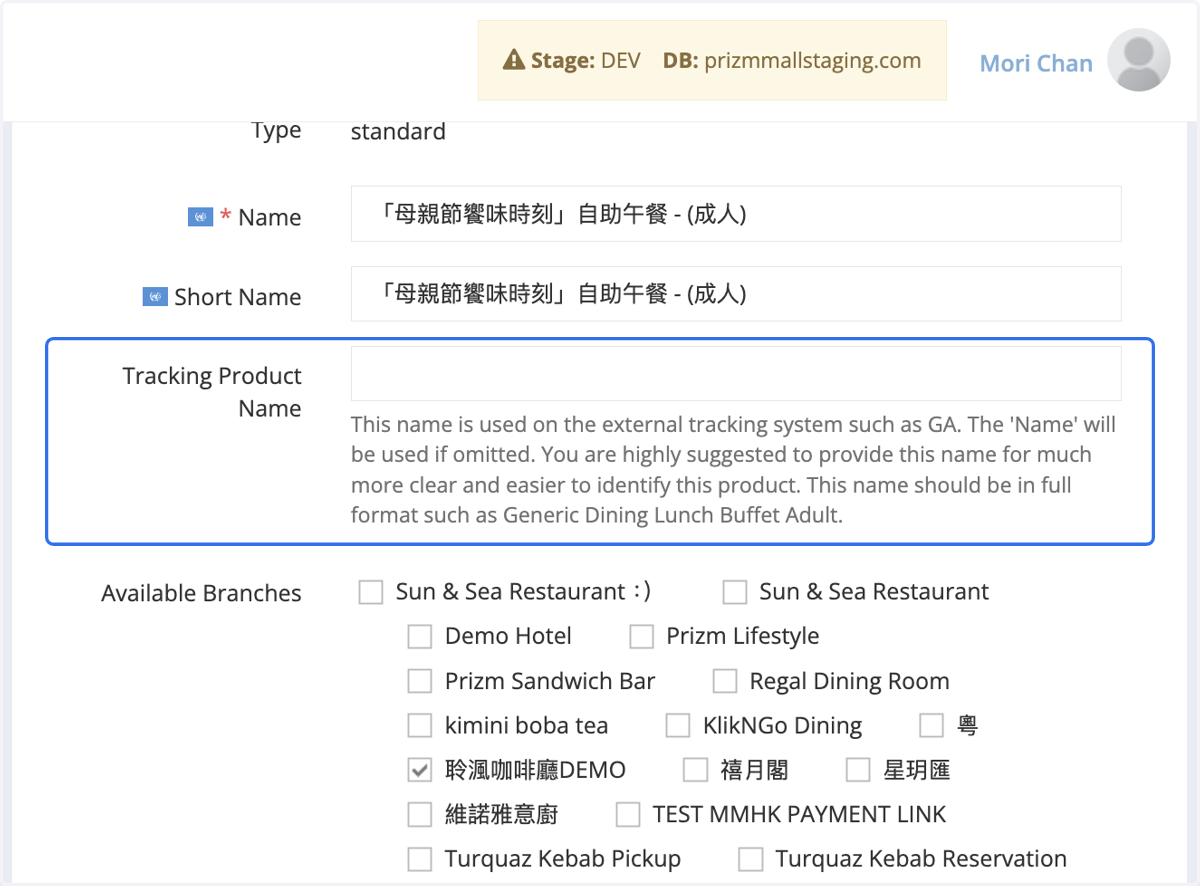Click the language flag icon beside Name
Screen dimensions: 1200x886
click(x=200, y=217)
